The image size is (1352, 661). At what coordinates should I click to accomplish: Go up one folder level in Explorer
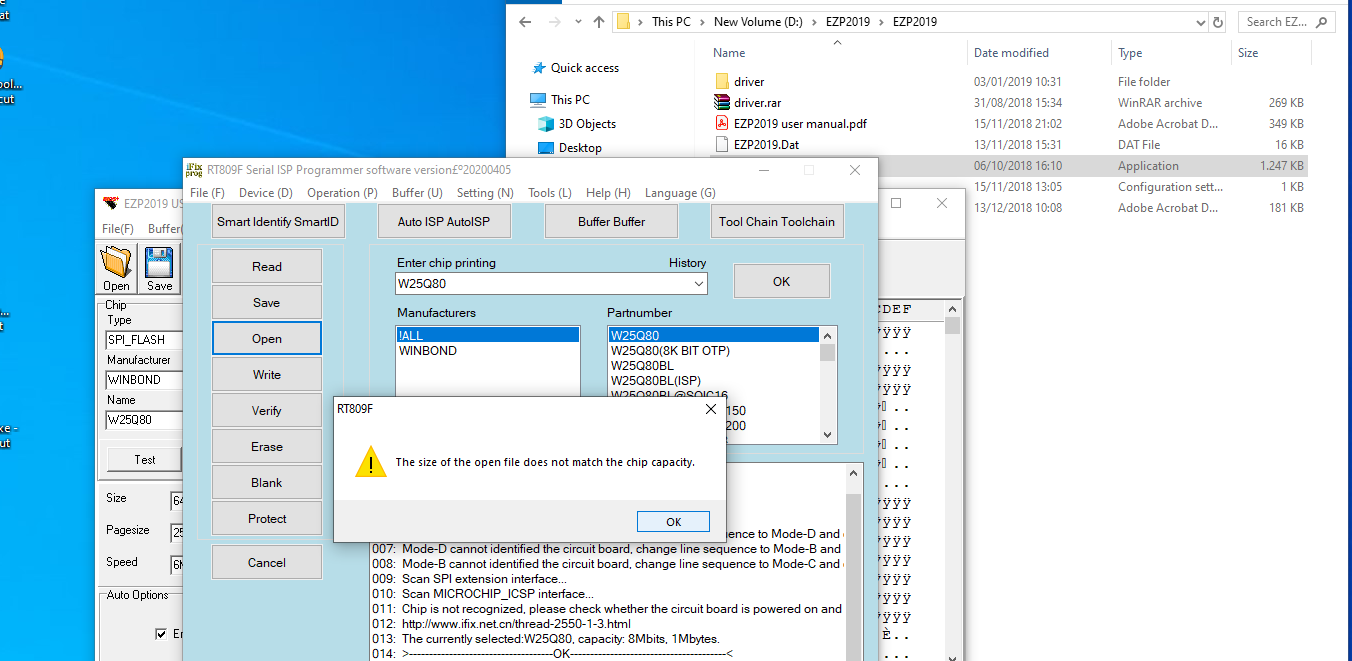[599, 21]
